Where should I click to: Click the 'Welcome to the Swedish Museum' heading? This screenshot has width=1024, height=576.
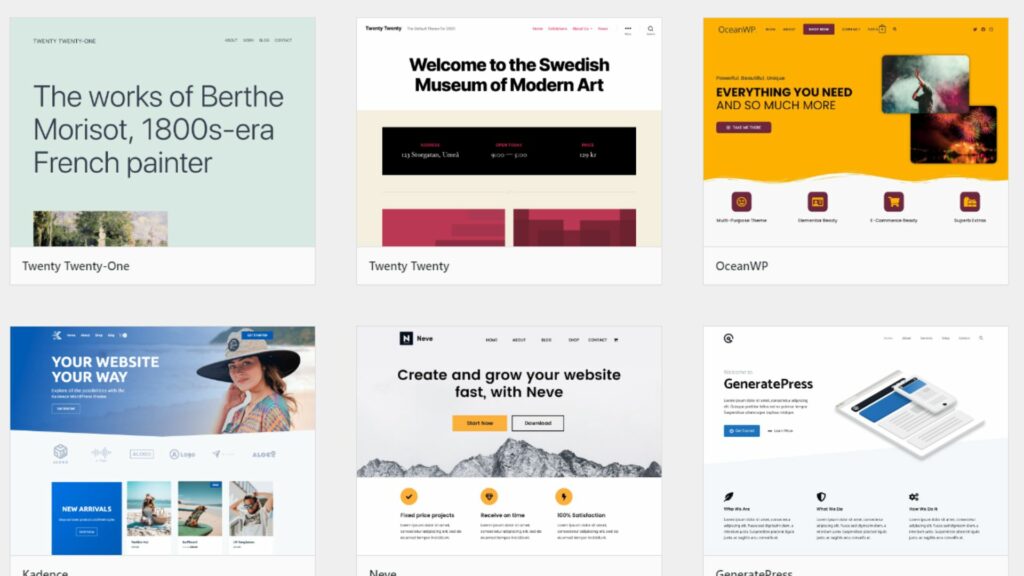(509, 74)
